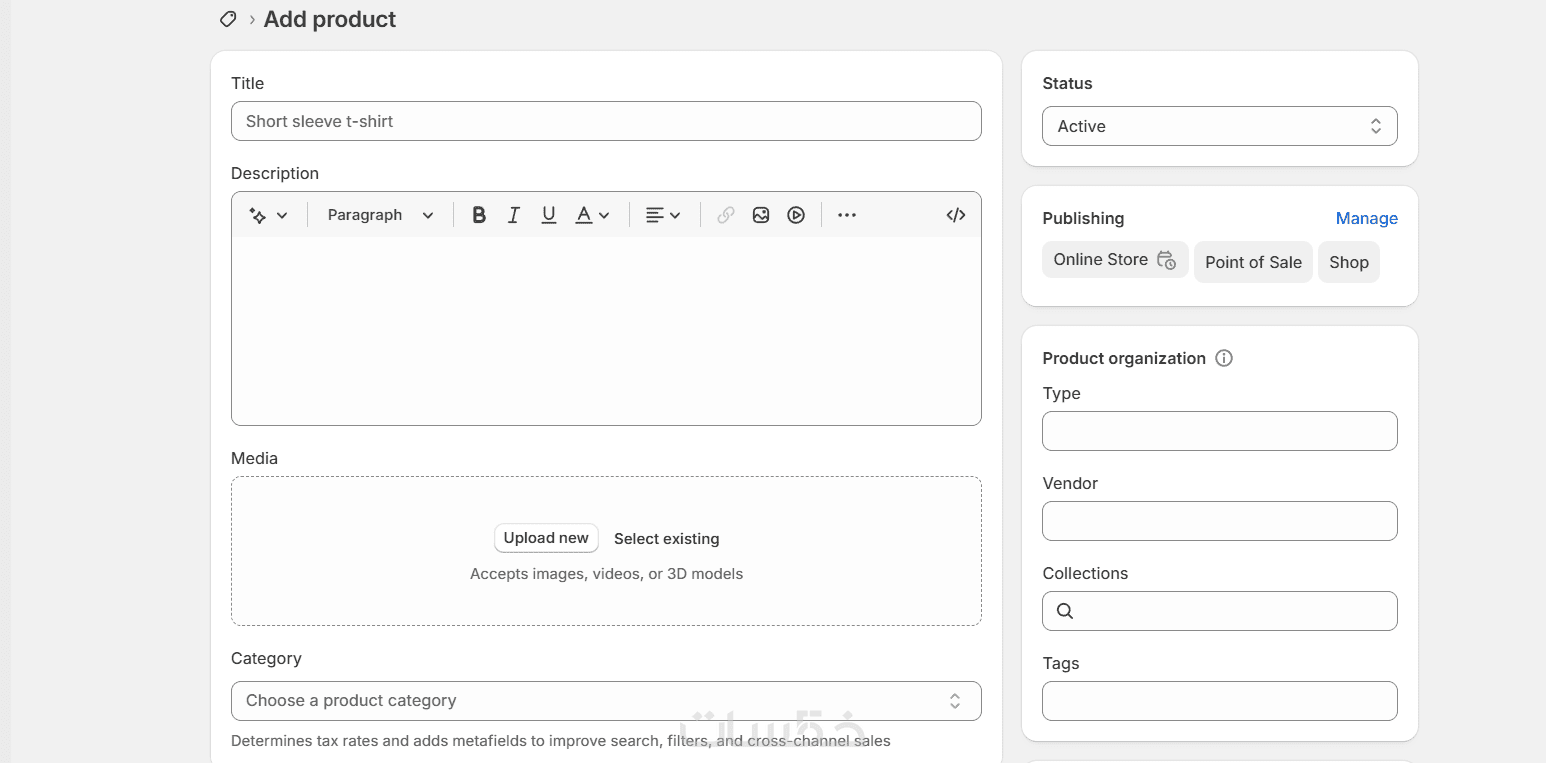
Task: Open AI magic text generation menu
Action: (x=268, y=215)
